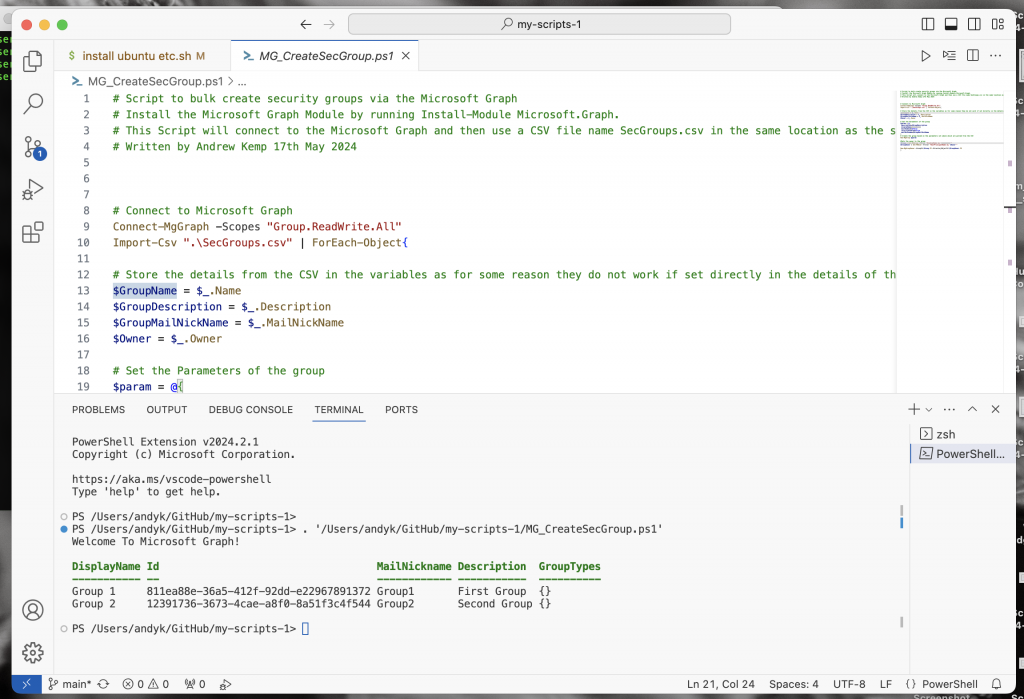Open the Accounts icon in activity bar
This screenshot has height=699, width=1024.
point(33,610)
